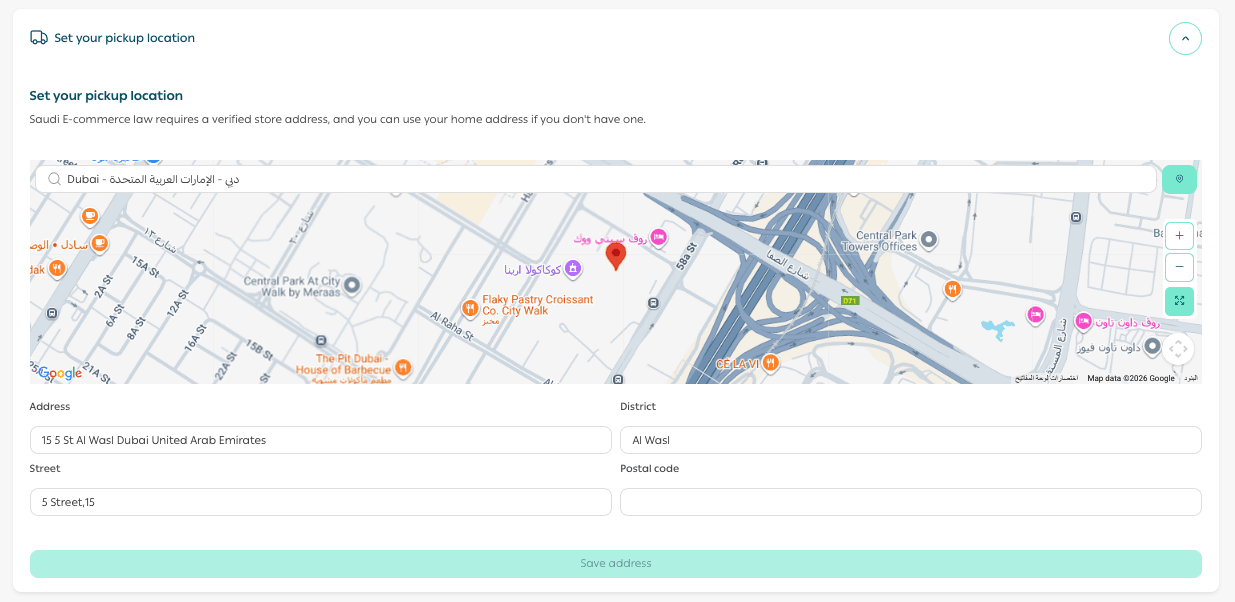Image resolution: width=1235 pixels, height=602 pixels.
Task: Click the Street input field
Action: click(320, 502)
